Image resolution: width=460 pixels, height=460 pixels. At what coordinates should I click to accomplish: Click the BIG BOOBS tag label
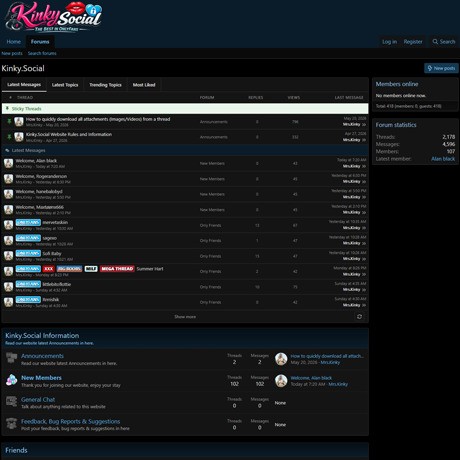[69, 269]
